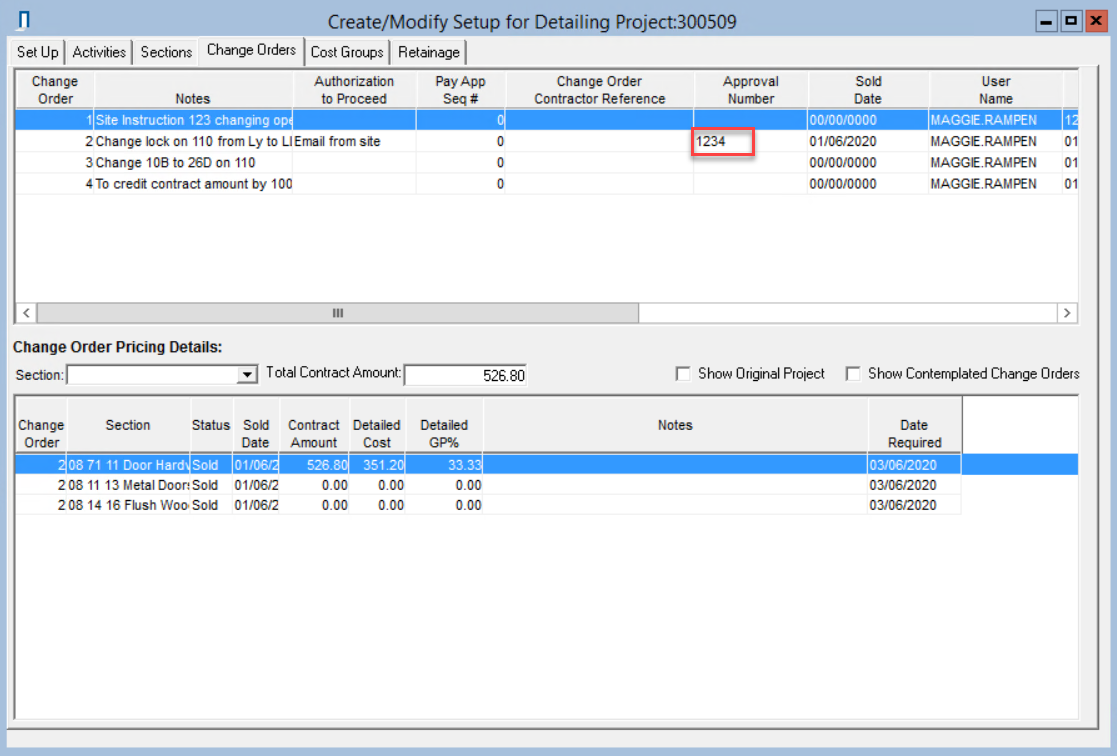This screenshot has width=1117, height=756.
Task: Click the Detailed Cost value 351.20
Action: [378, 465]
